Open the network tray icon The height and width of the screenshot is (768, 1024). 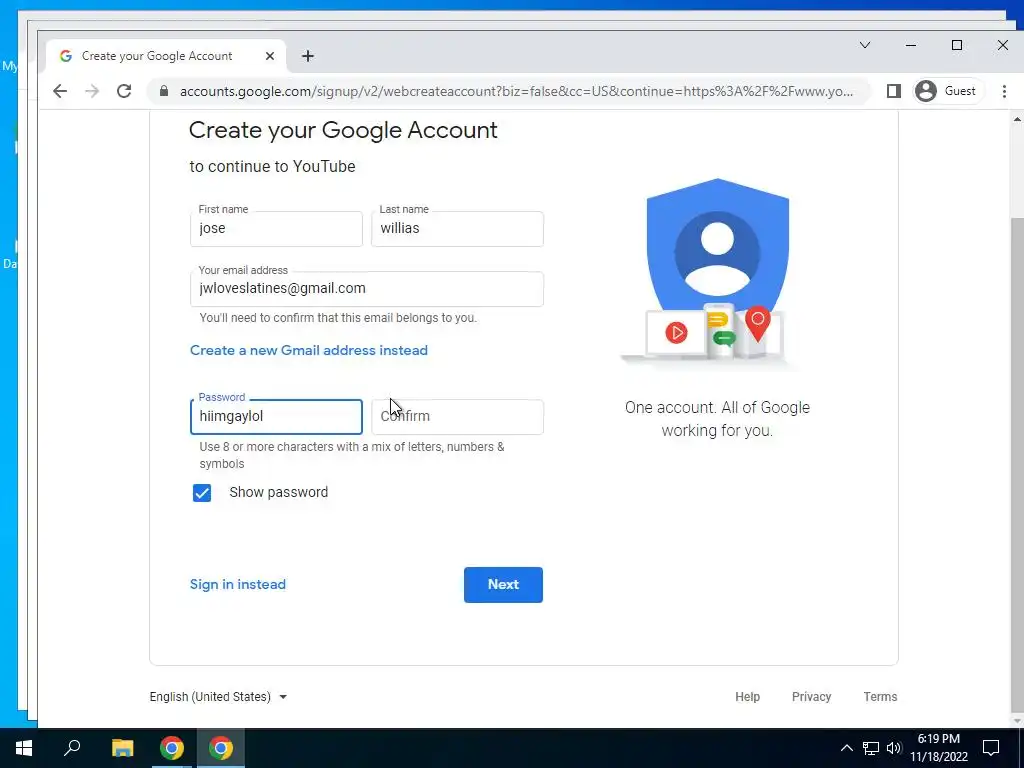871,748
